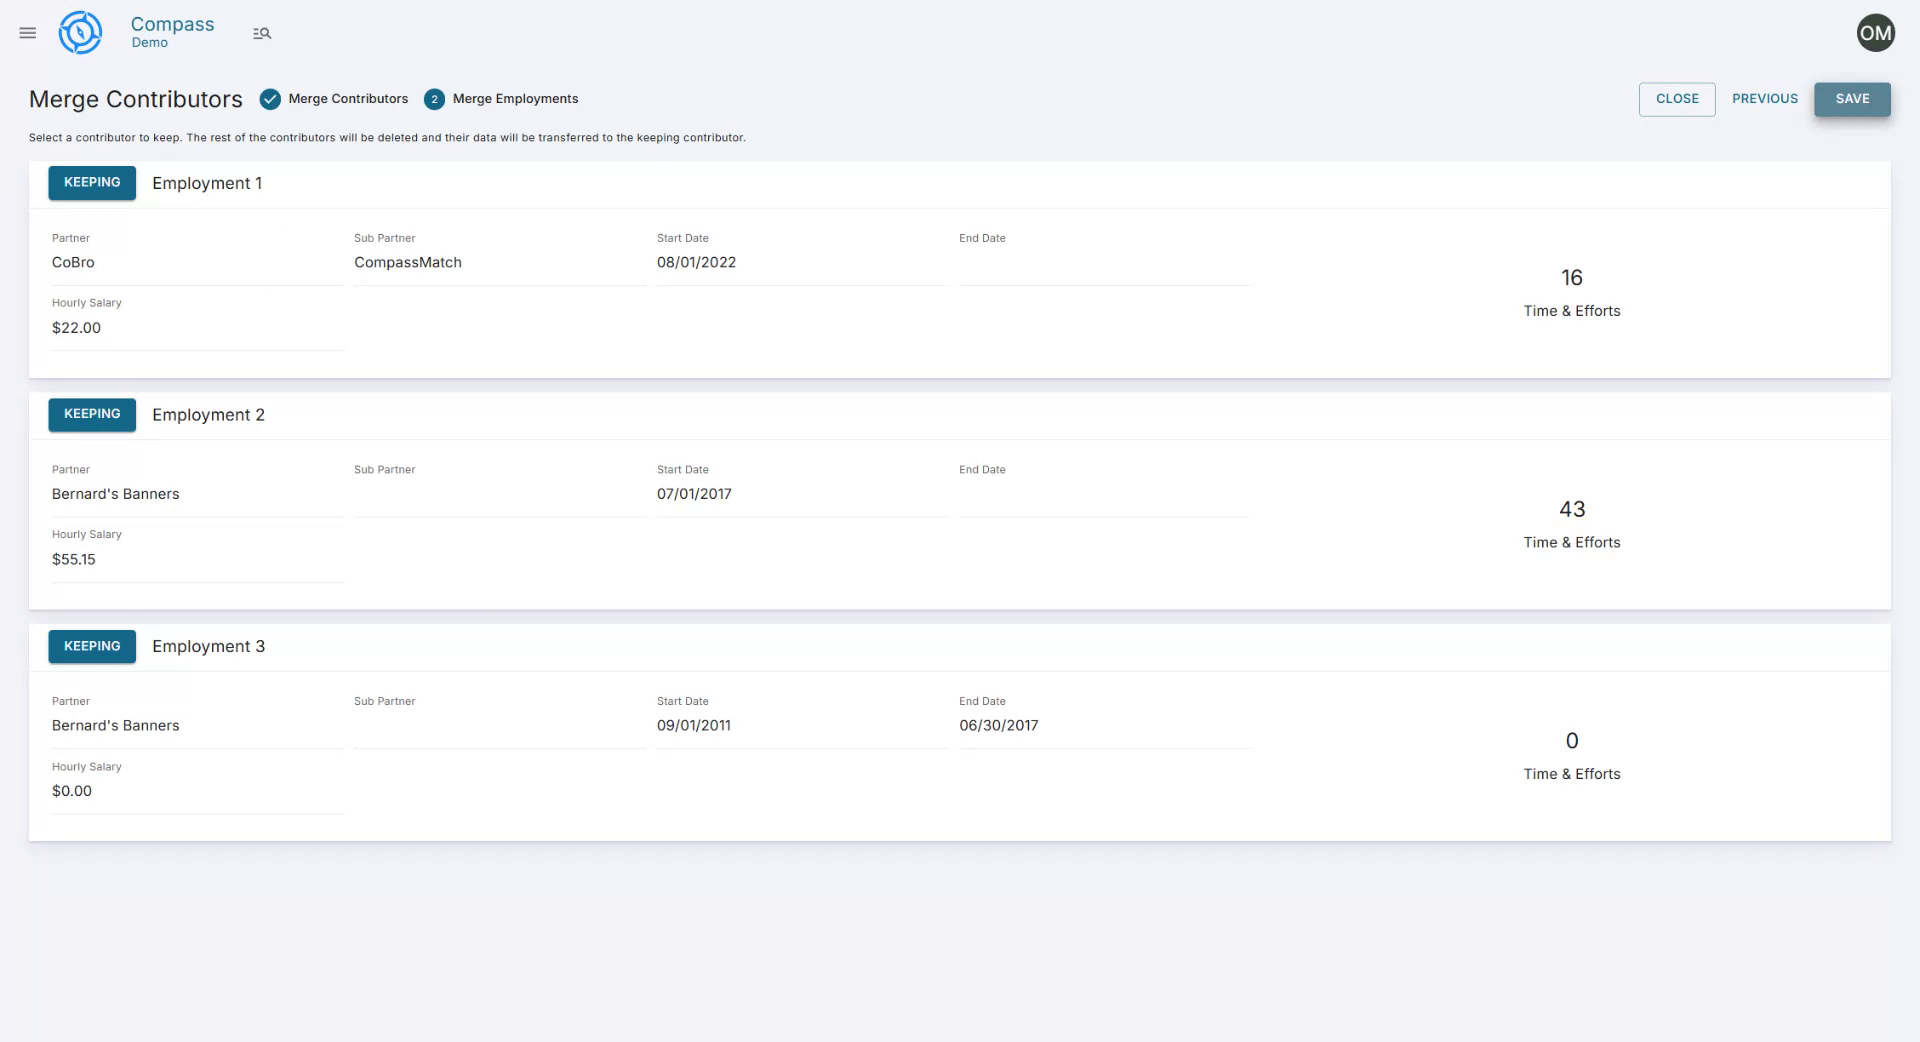Click the checkmark on Merge Contributors step

270,98
